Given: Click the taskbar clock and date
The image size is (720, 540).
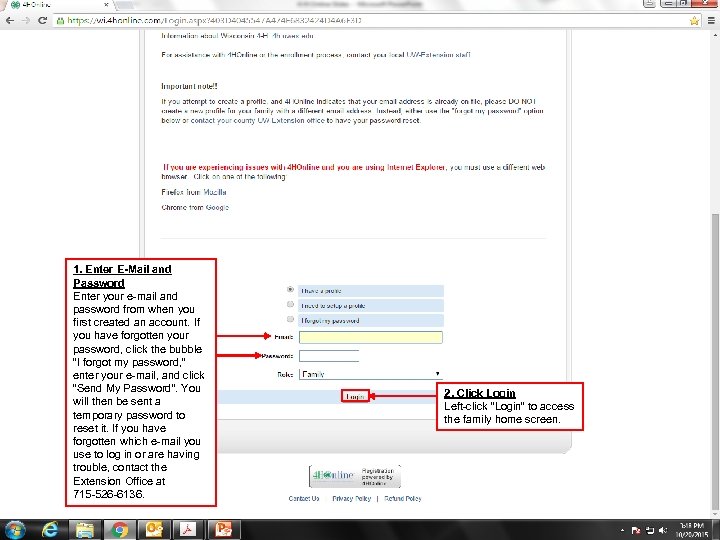Looking at the screenshot, I should tap(692, 530).
